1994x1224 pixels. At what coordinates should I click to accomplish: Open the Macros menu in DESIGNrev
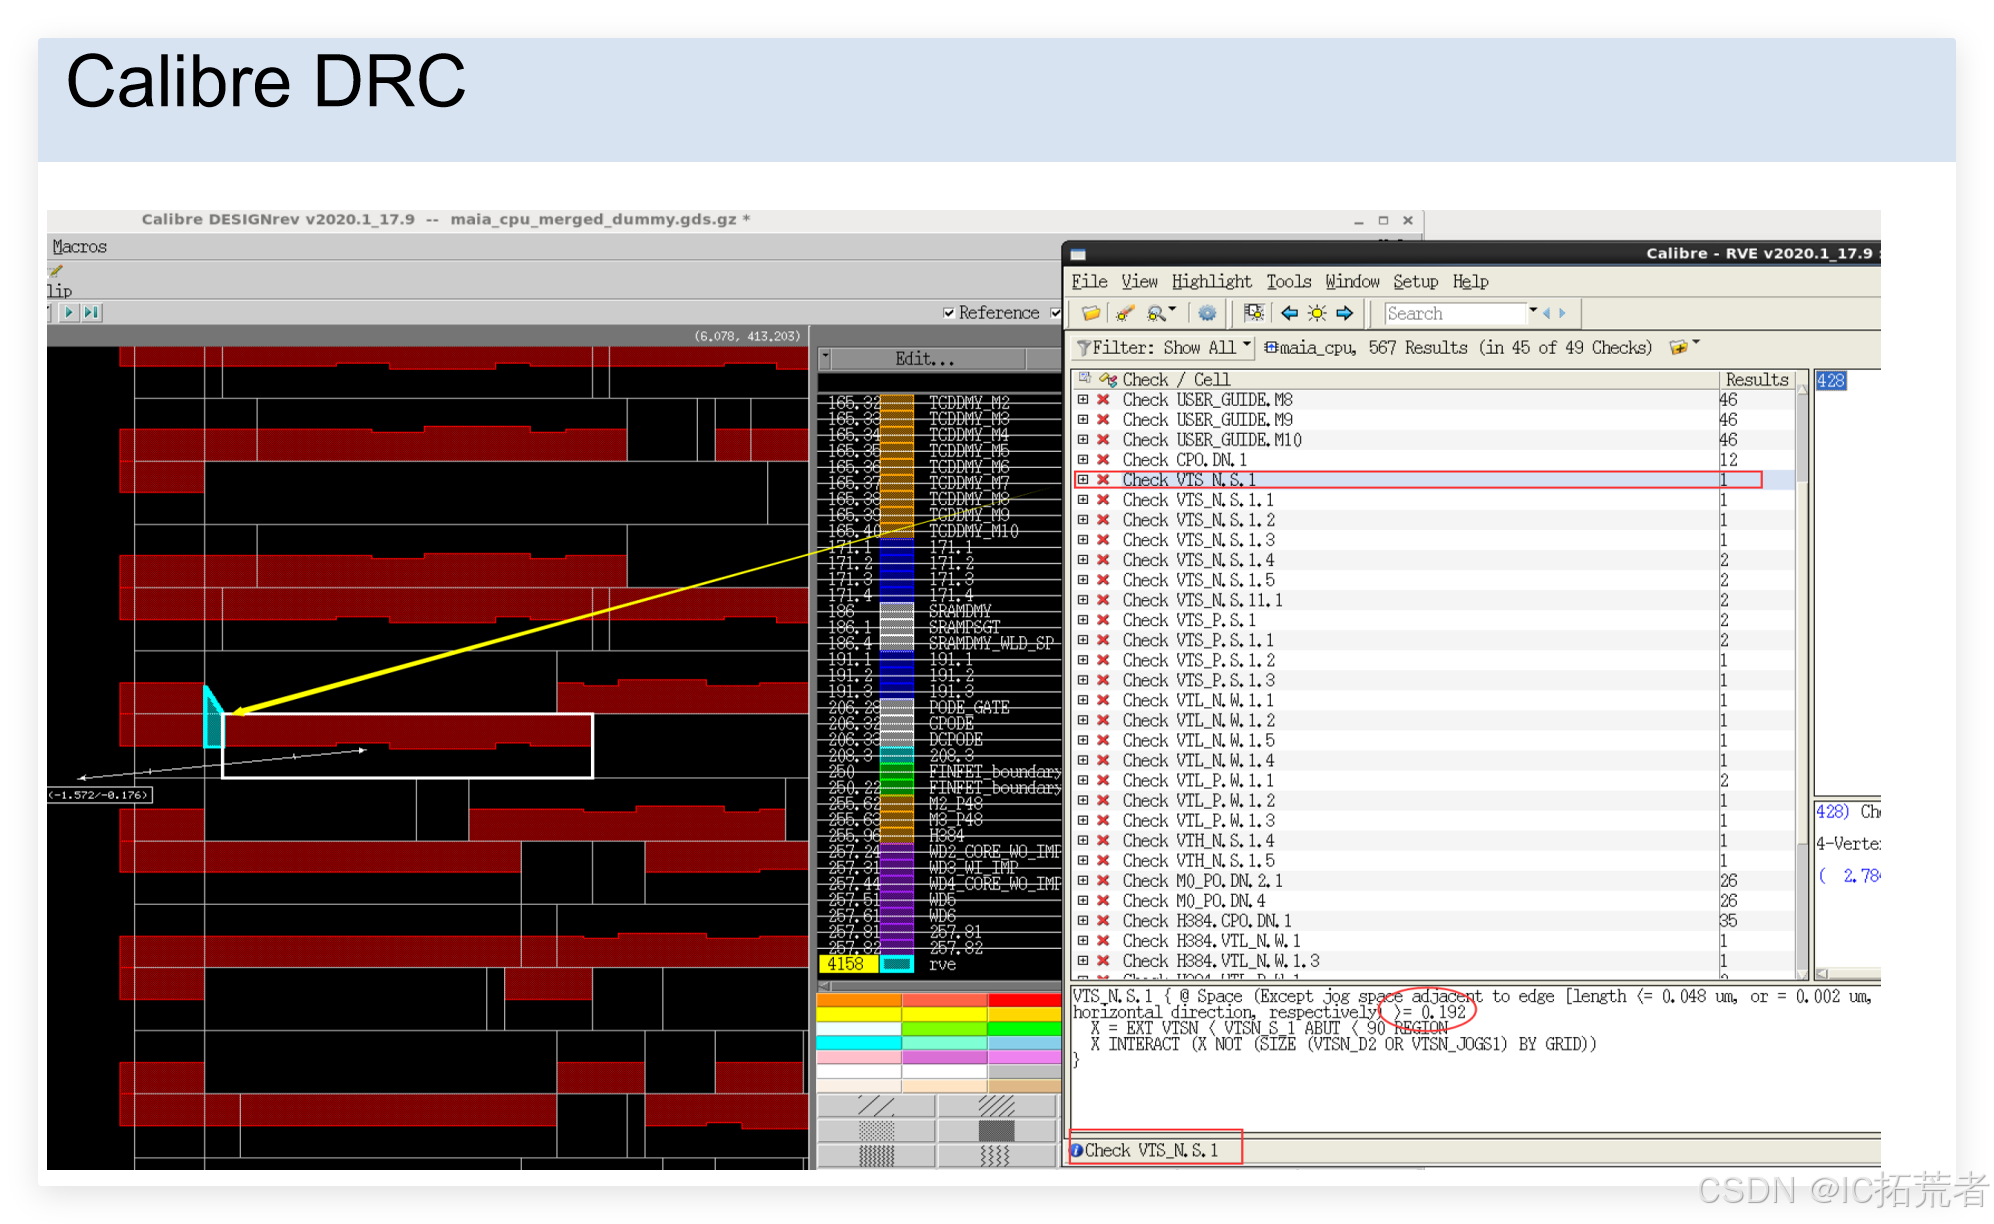tap(79, 246)
